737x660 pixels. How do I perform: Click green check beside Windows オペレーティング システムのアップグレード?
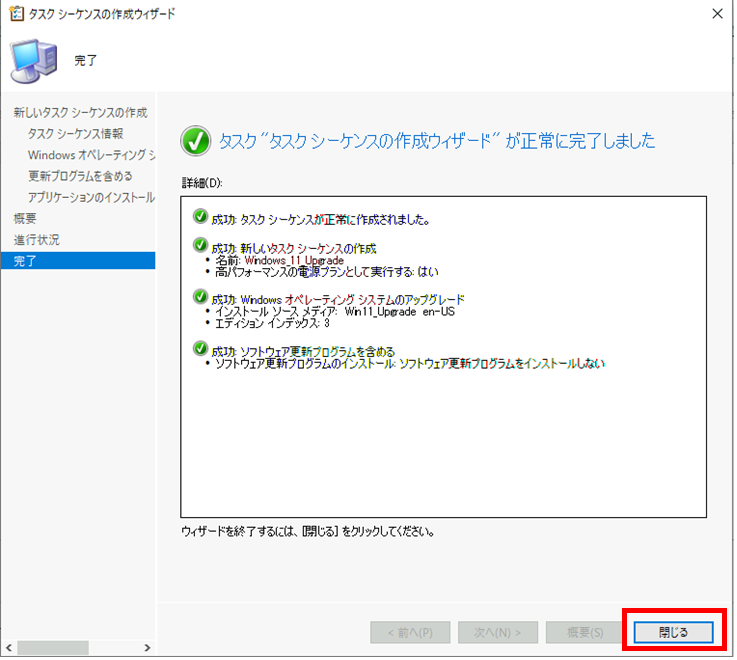pos(200,297)
